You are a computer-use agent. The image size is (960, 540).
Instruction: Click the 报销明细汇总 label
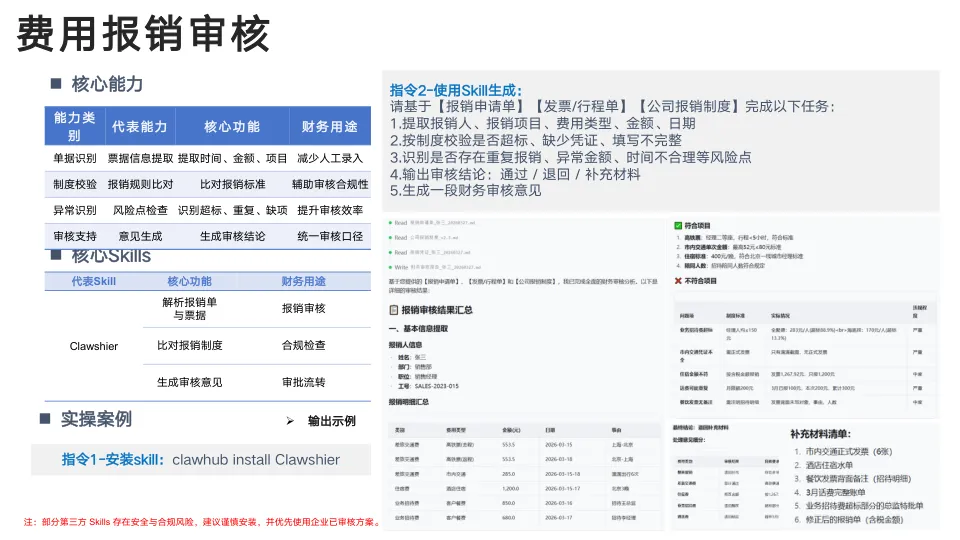[x=409, y=402]
